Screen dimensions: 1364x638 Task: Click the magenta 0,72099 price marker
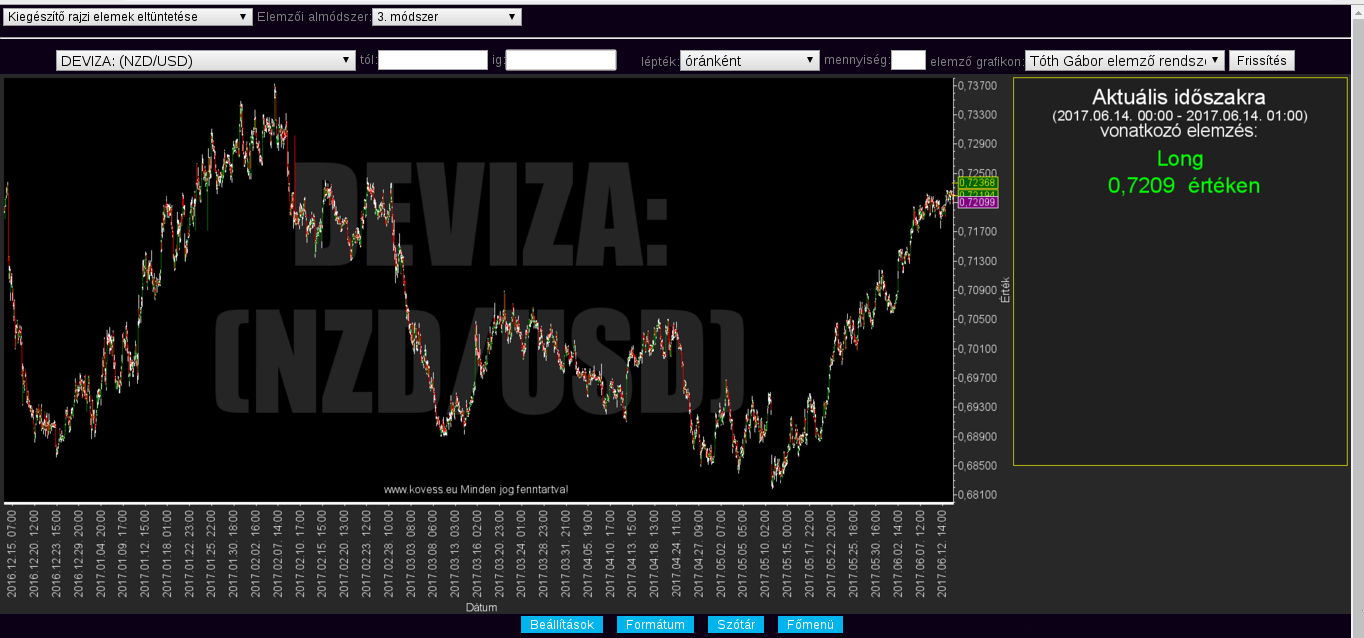(977, 203)
